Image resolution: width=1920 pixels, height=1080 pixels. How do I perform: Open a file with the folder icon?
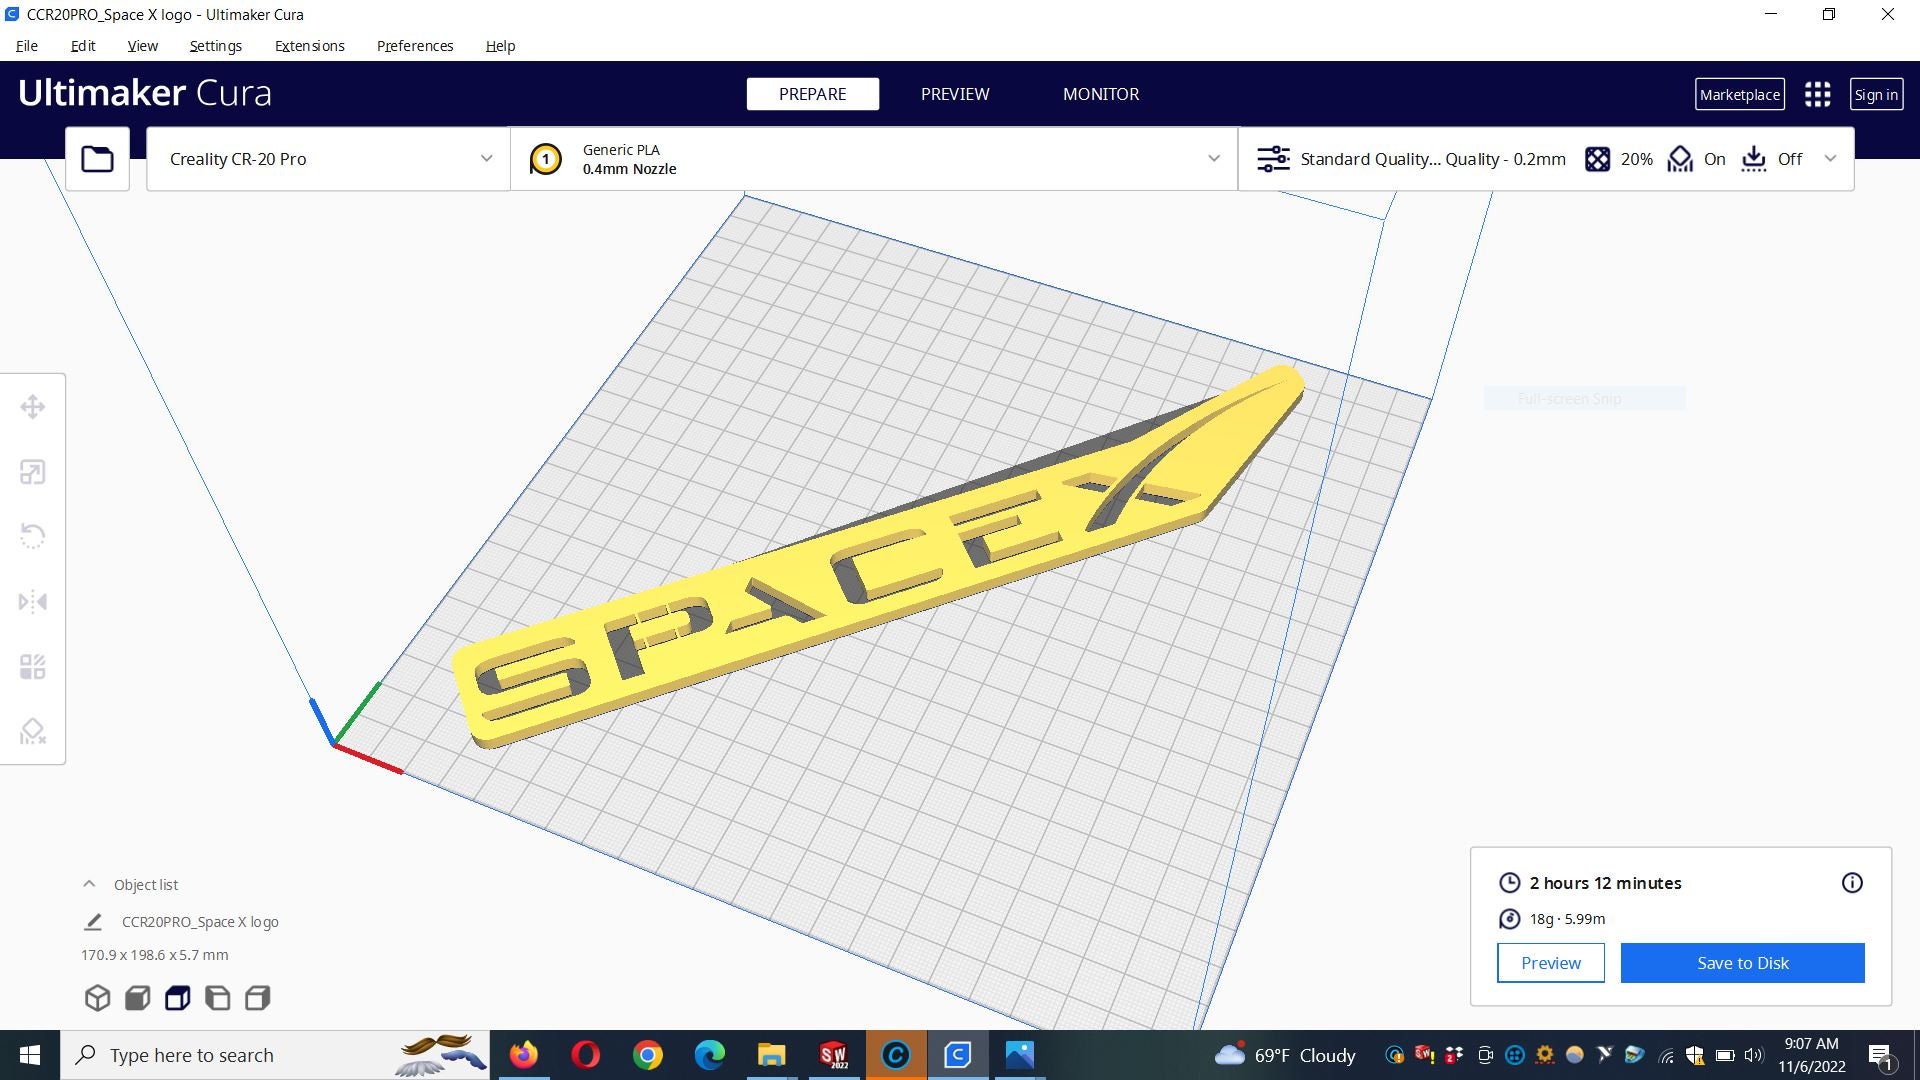click(x=96, y=158)
